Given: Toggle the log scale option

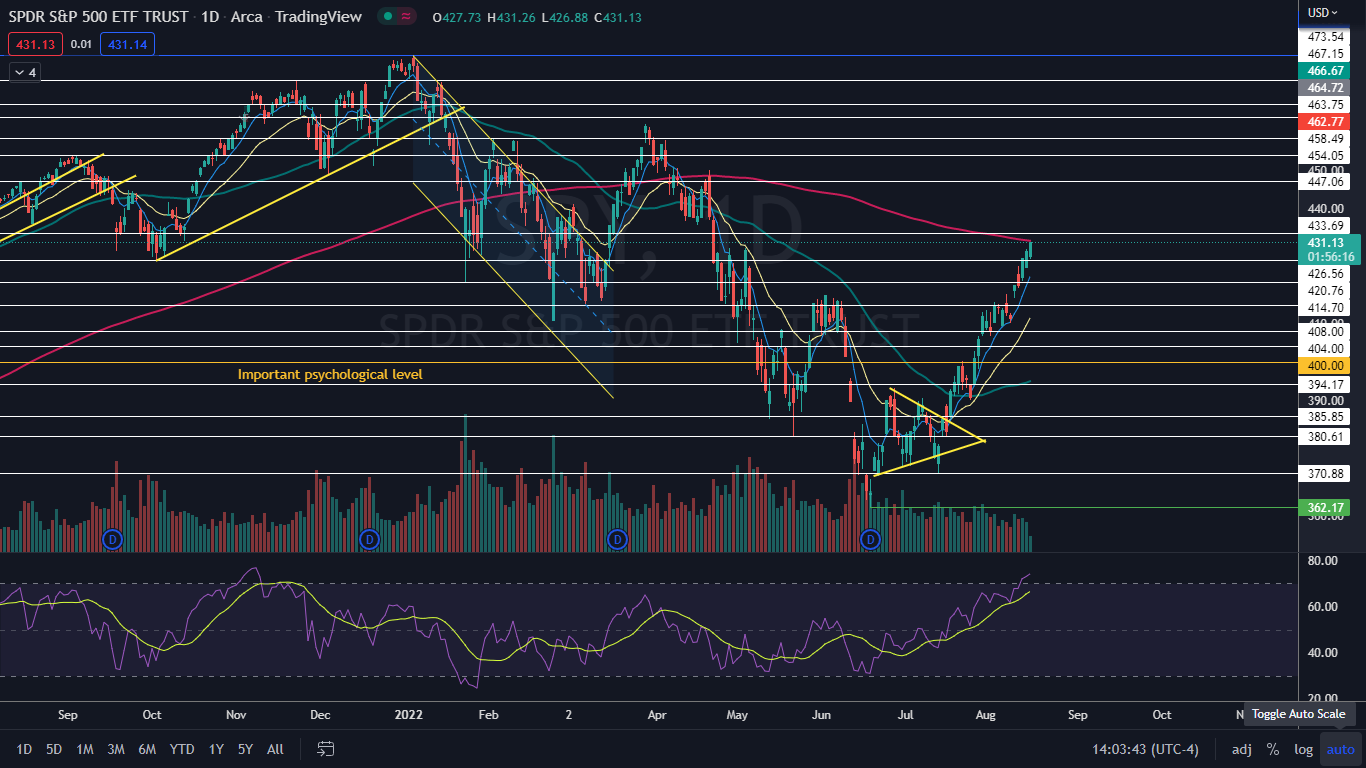Looking at the screenshot, I should (x=1303, y=749).
